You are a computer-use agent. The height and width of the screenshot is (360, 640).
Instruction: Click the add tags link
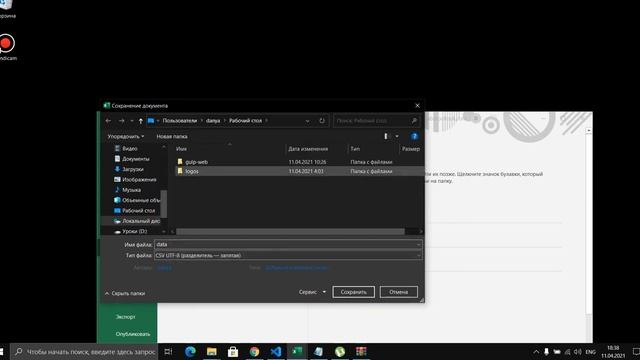pyautogui.click(x=297, y=268)
